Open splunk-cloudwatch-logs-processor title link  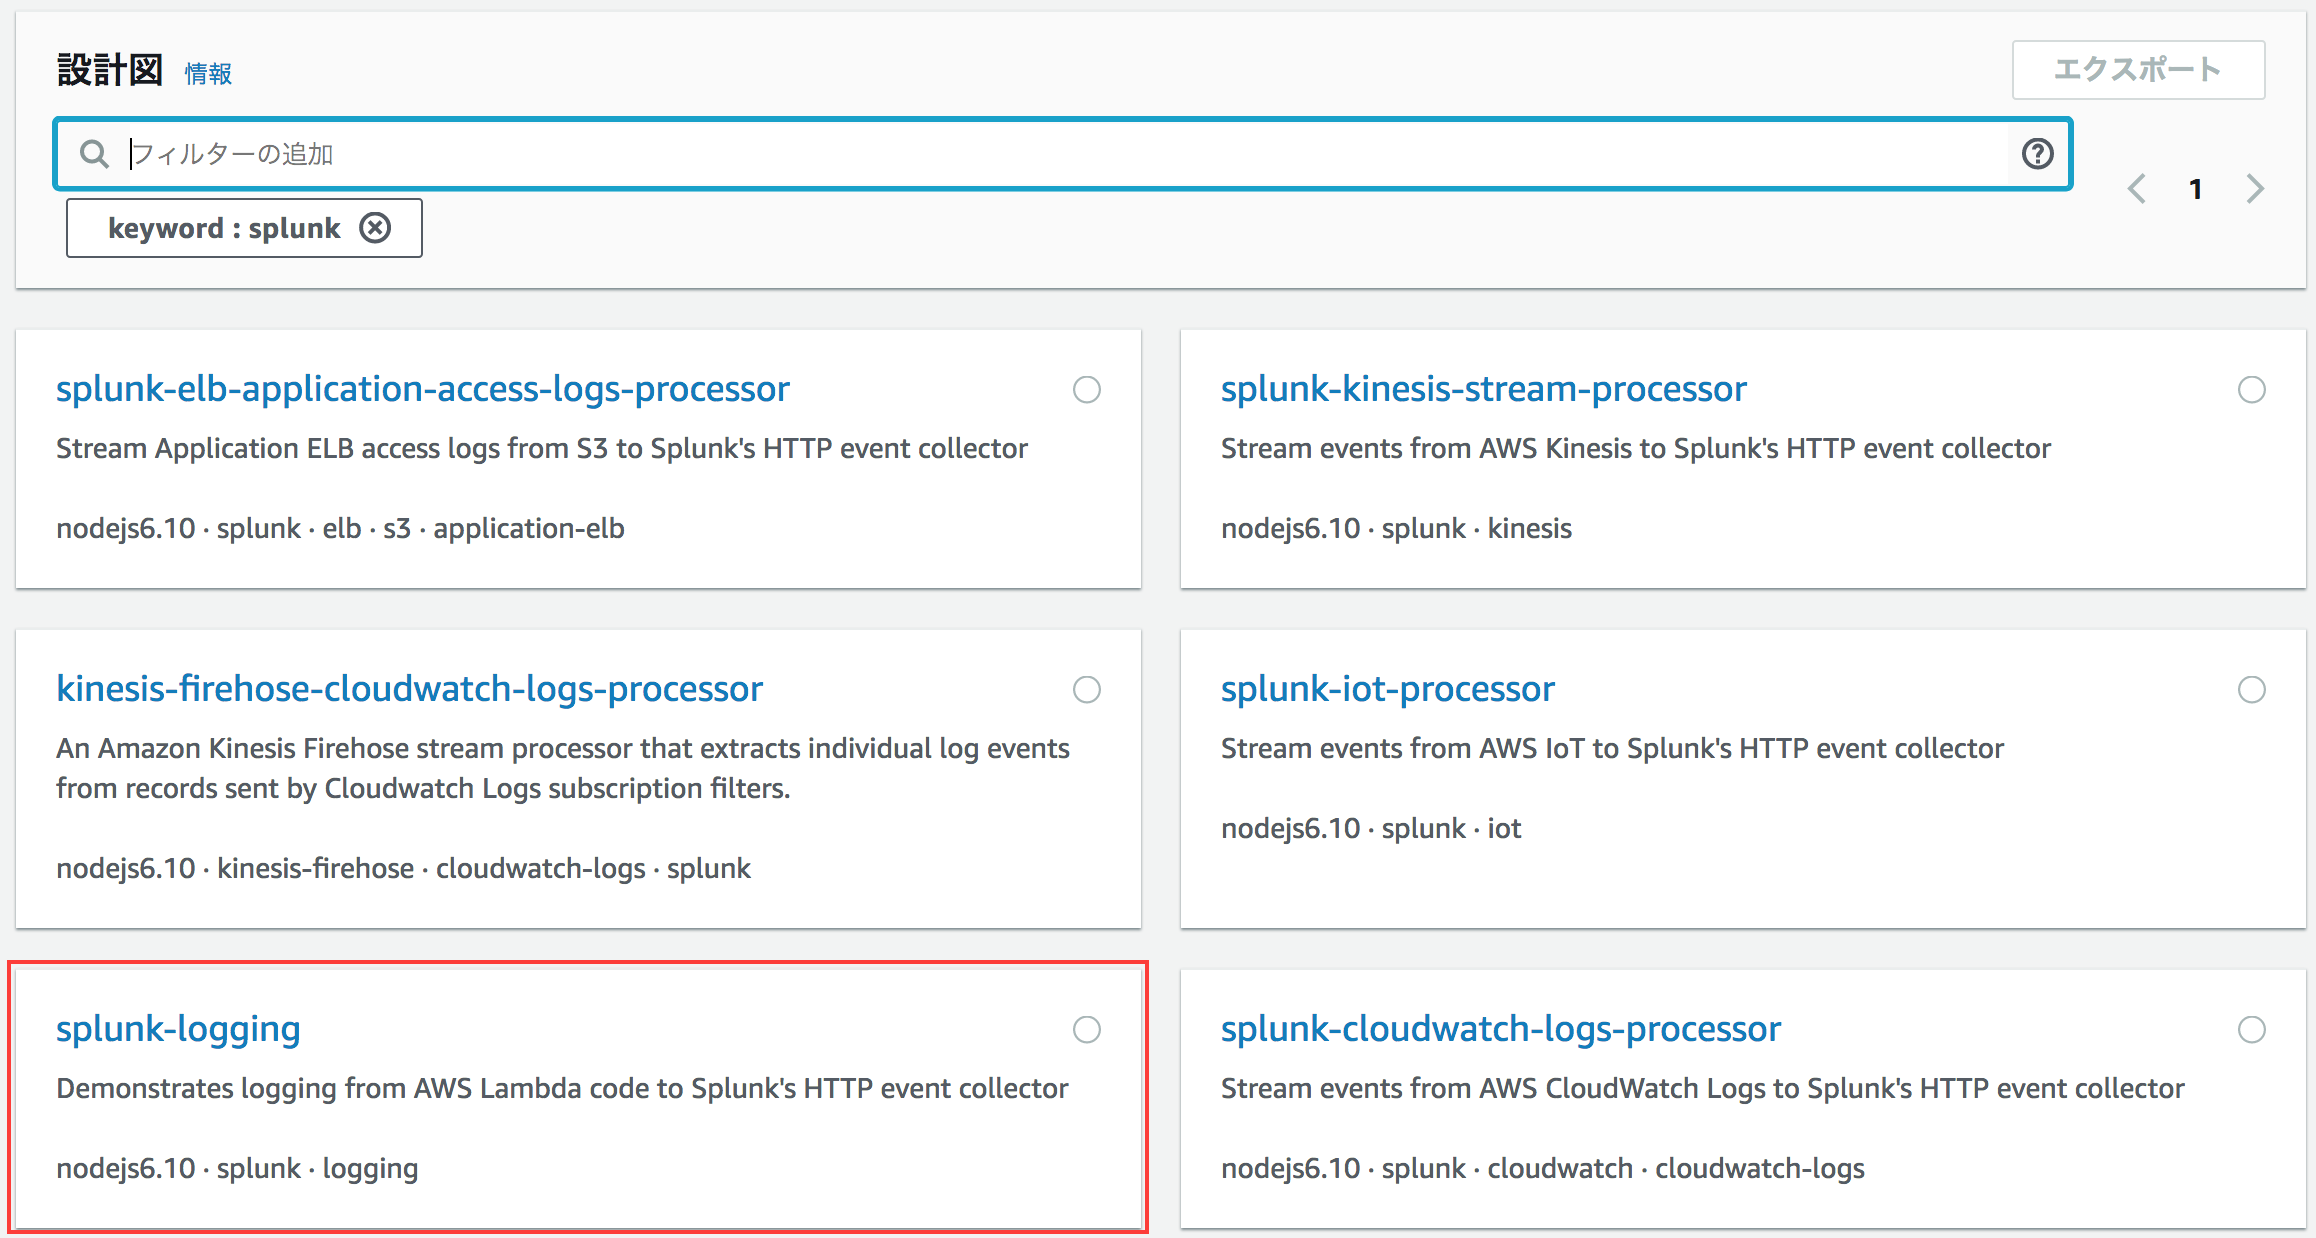pyautogui.click(x=1500, y=1029)
